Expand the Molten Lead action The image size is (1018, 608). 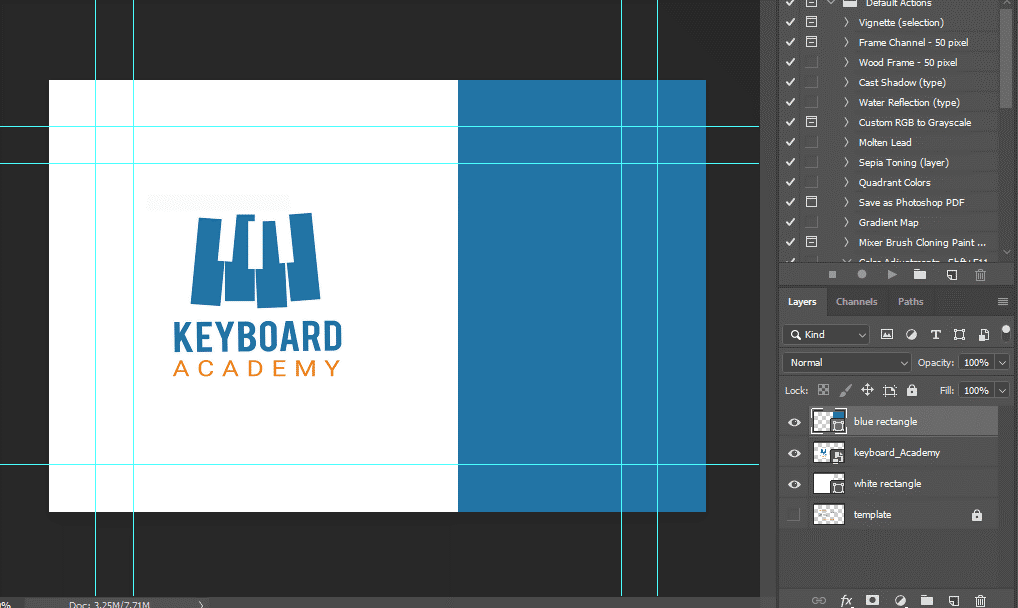846,142
